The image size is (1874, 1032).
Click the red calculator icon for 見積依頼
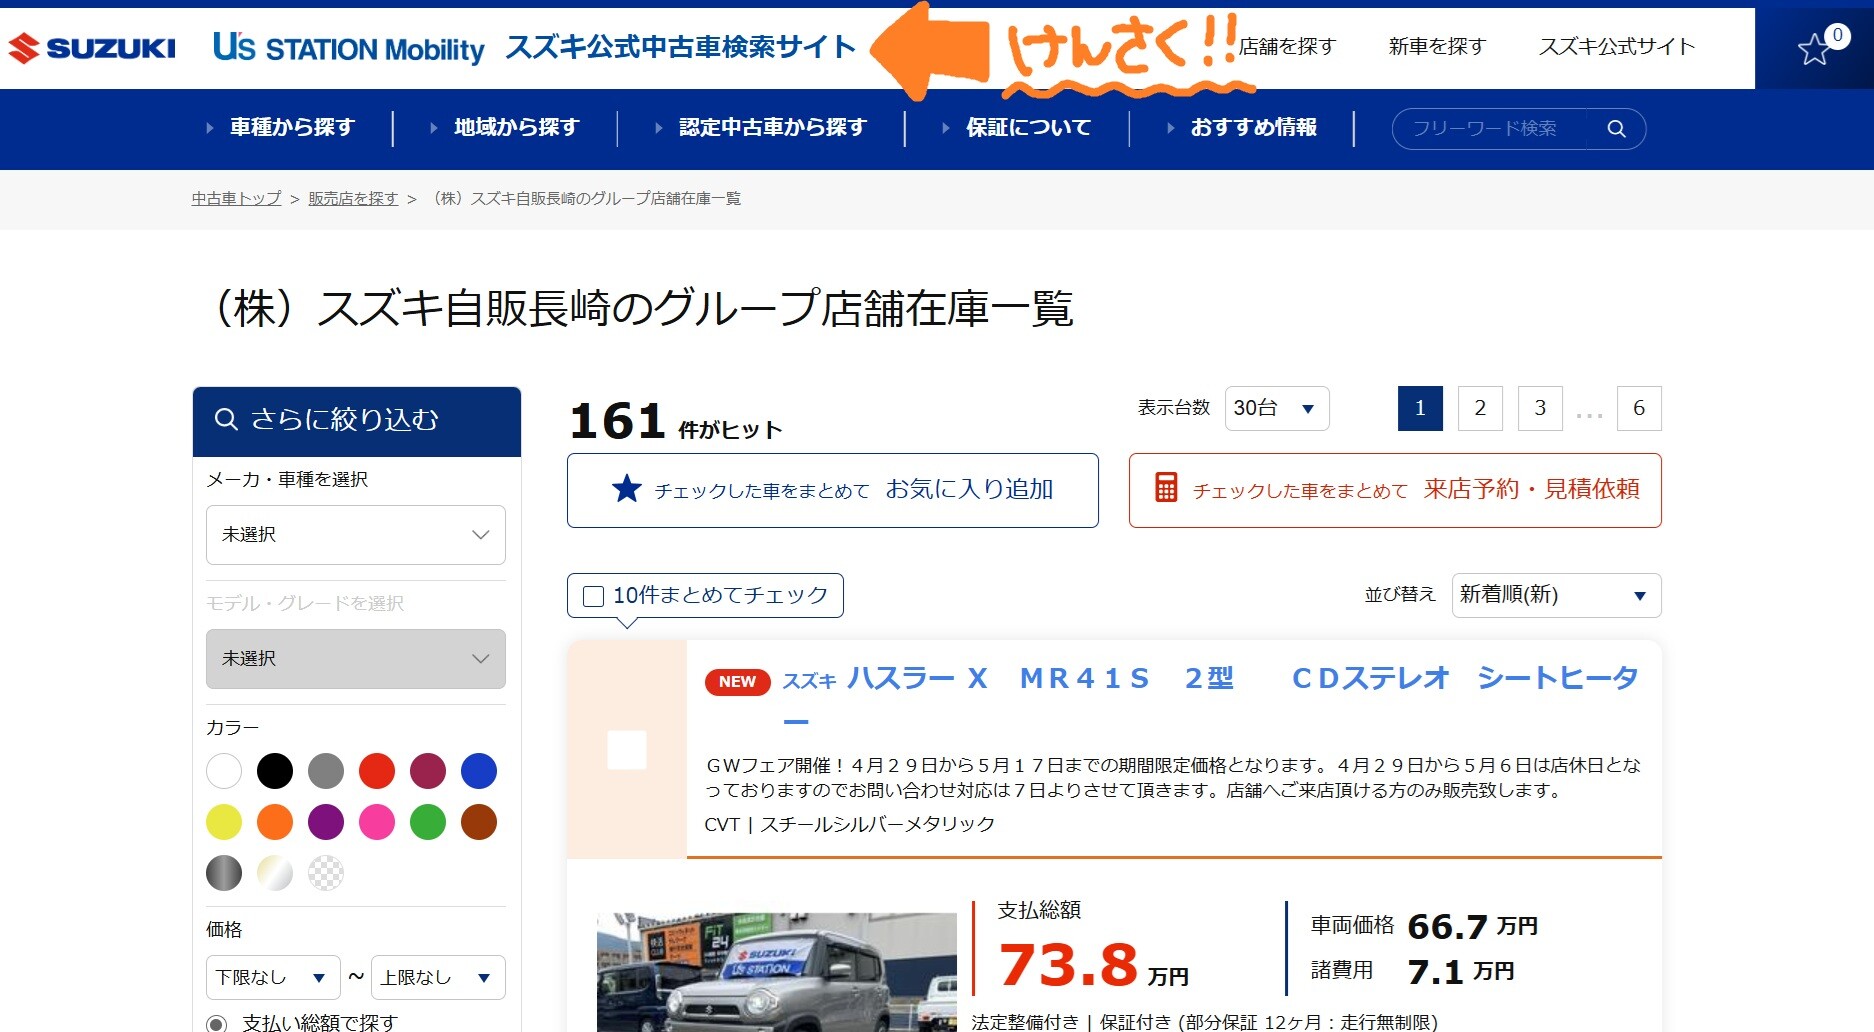point(1166,488)
